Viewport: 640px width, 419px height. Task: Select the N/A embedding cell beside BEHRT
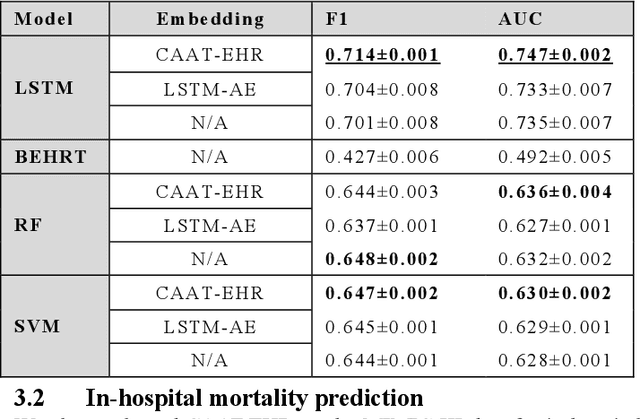click(x=210, y=157)
